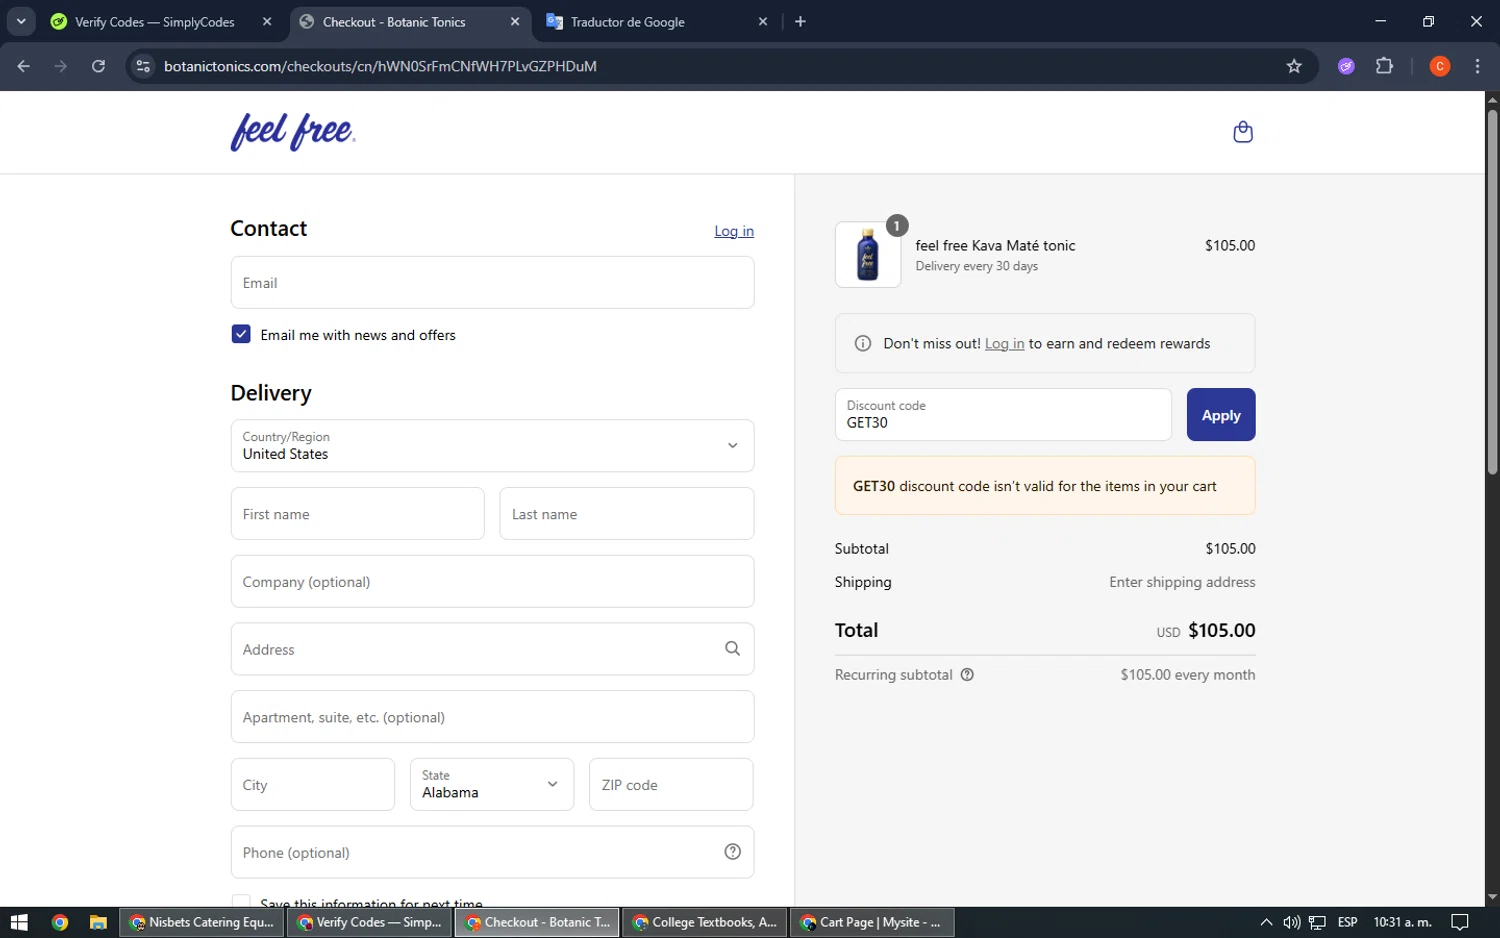Click the Last name field
This screenshot has width=1500, height=938.
pos(626,514)
